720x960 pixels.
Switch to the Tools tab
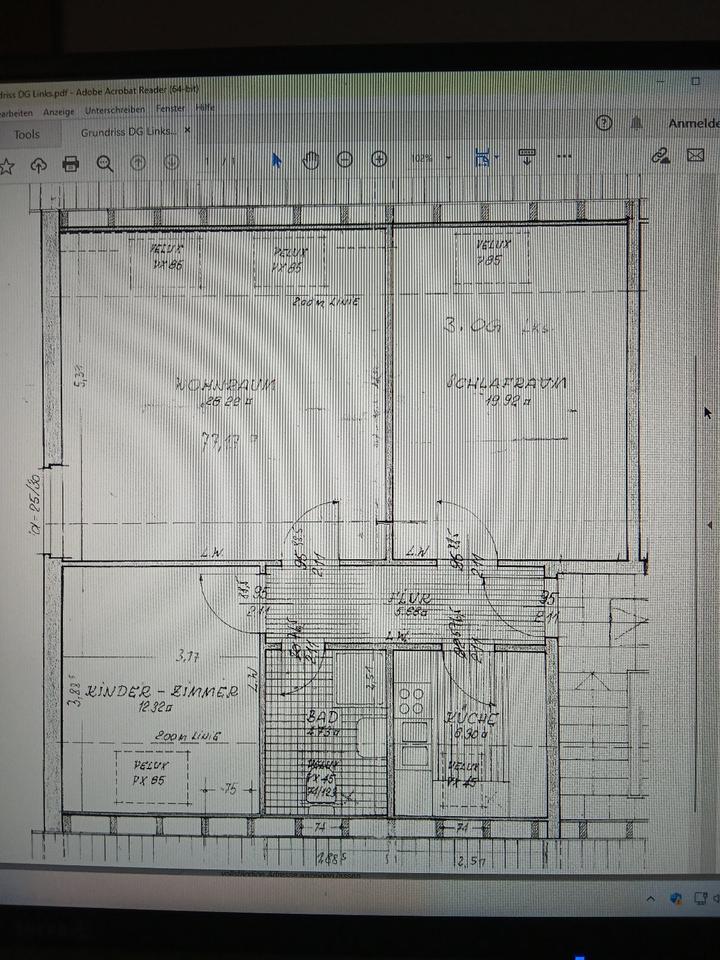[27, 134]
